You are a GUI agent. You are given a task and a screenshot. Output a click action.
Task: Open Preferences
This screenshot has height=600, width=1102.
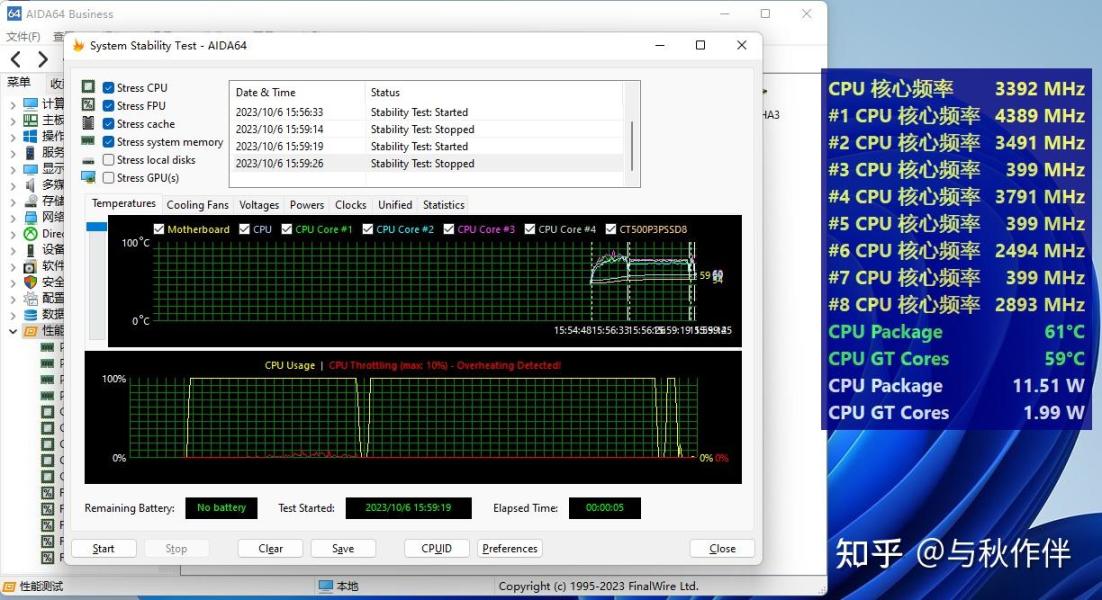tap(510, 549)
